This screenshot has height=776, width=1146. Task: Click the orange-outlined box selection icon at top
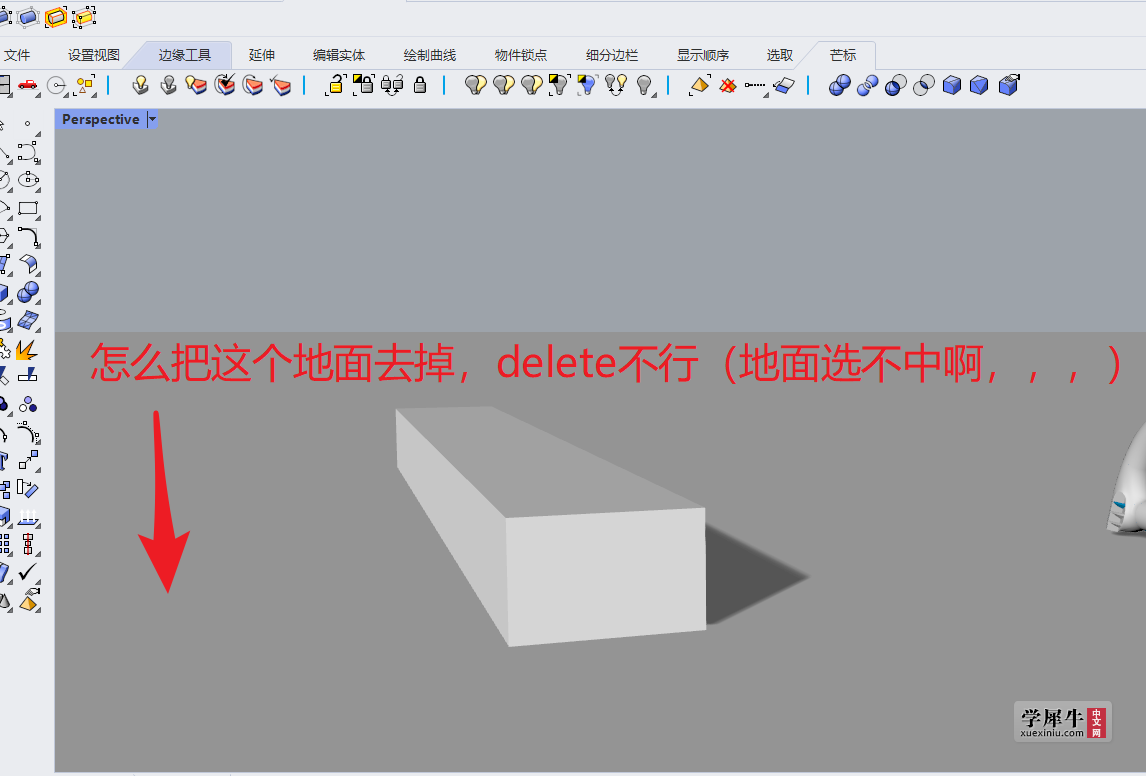click(x=56, y=16)
